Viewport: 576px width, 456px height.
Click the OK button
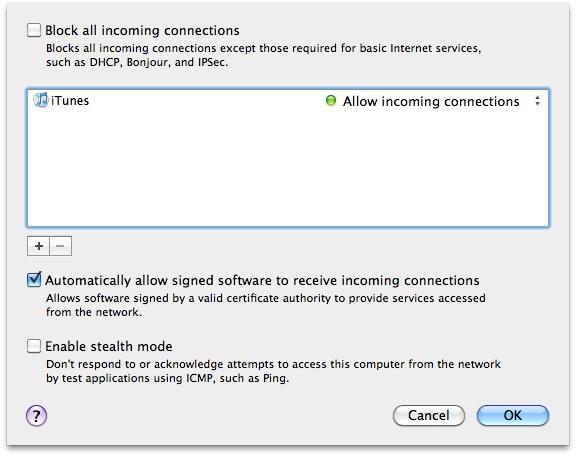[513, 416]
